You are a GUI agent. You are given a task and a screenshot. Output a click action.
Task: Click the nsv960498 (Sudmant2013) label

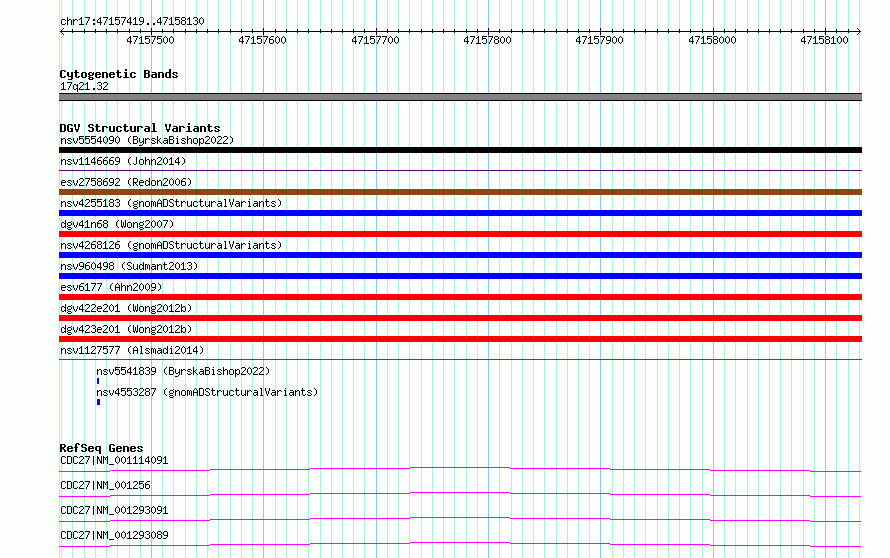tap(129, 266)
